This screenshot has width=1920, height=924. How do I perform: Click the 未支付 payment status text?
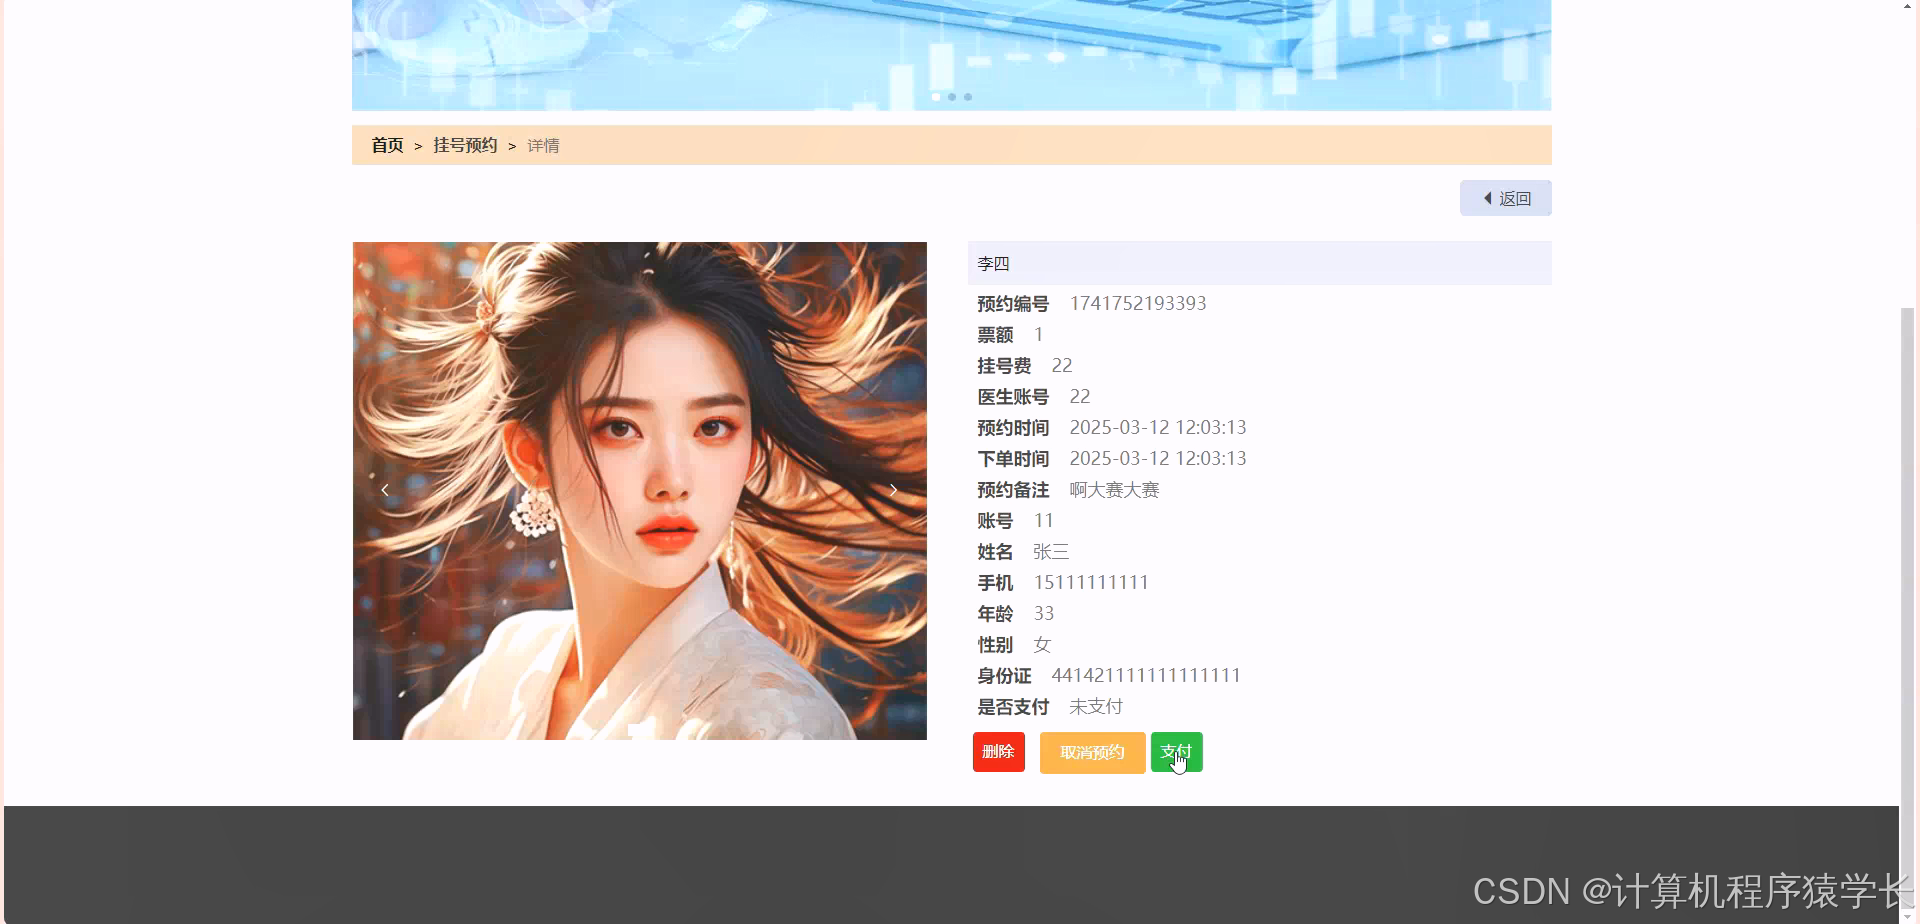click(1096, 706)
